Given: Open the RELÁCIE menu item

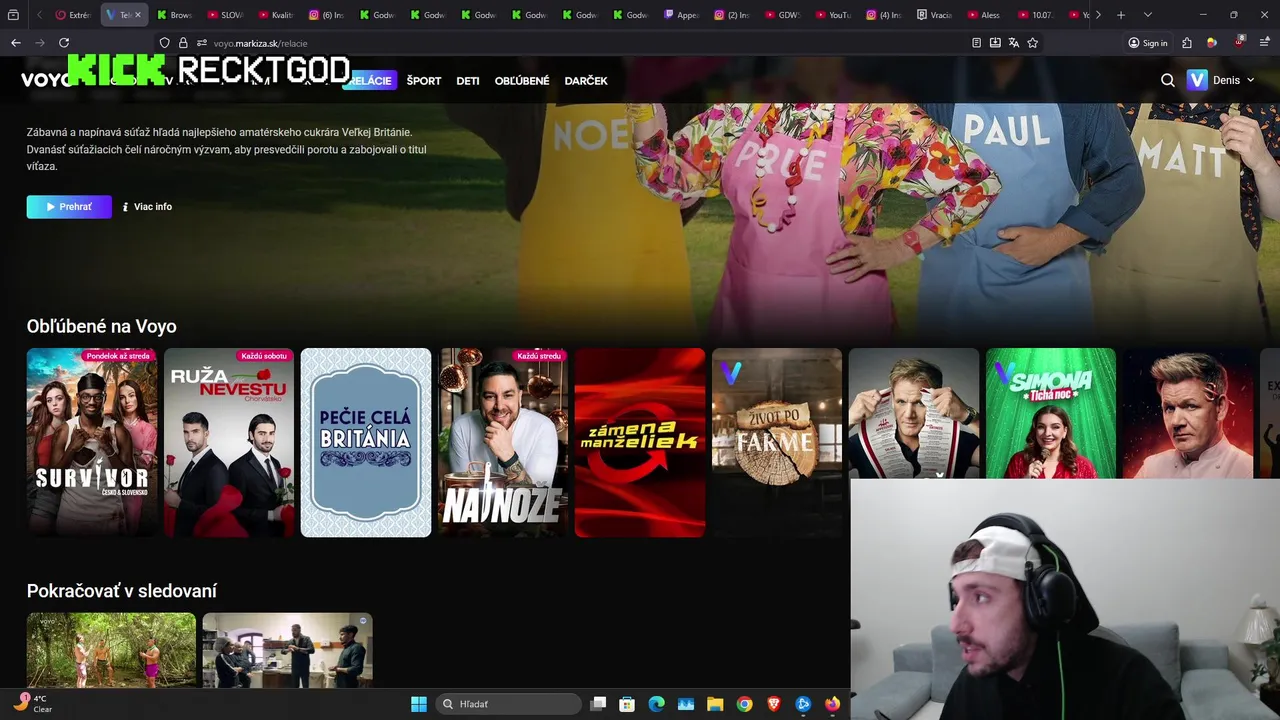Looking at the screenshot, I should click(x=370, y=81).
